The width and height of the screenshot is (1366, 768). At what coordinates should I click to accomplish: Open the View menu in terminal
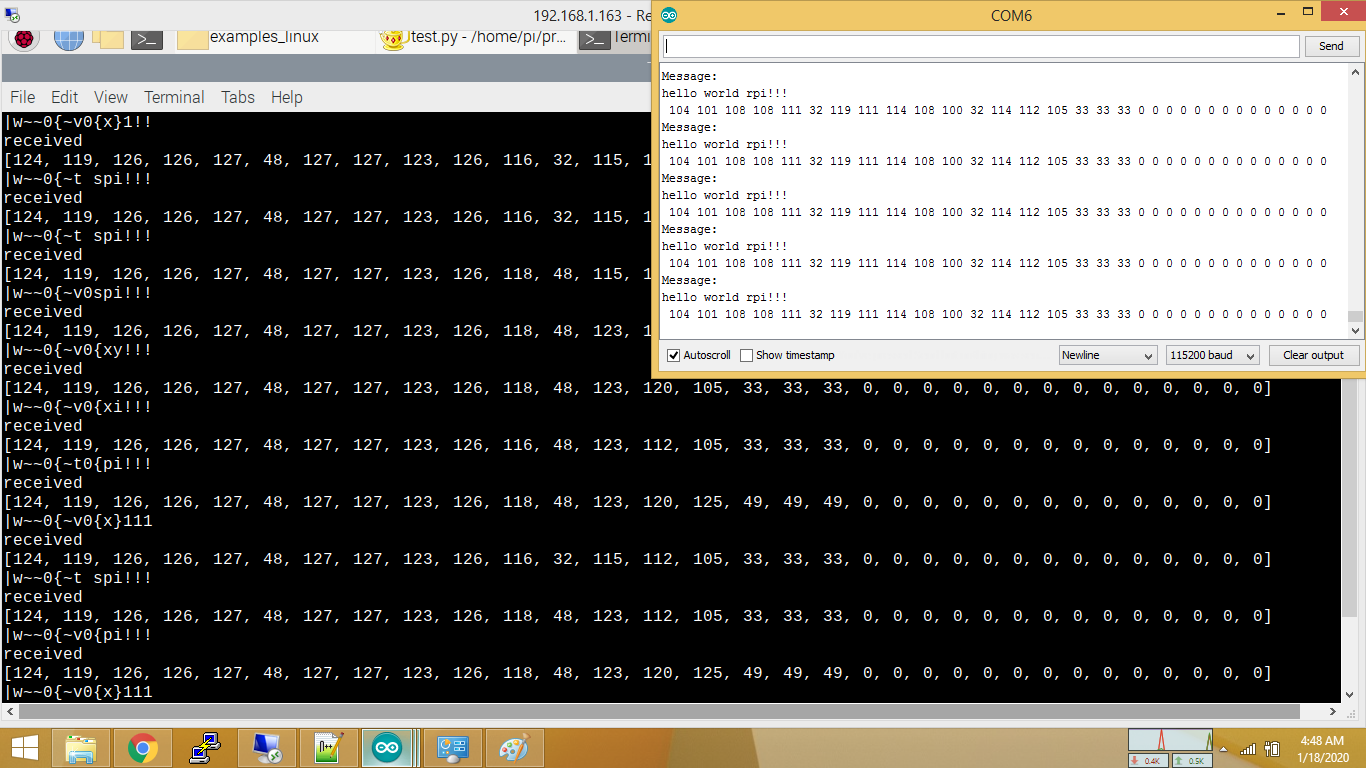(x=111, y=97)
